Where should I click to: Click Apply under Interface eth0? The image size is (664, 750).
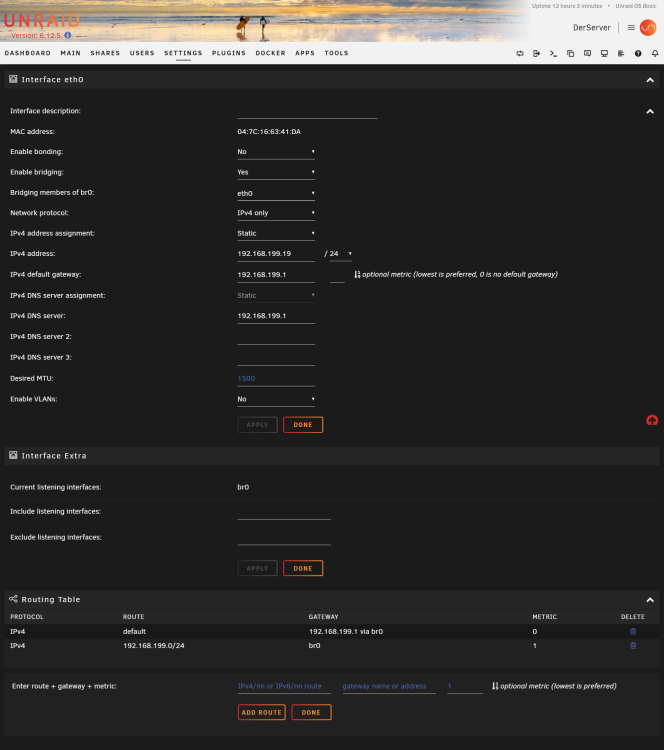257,425
